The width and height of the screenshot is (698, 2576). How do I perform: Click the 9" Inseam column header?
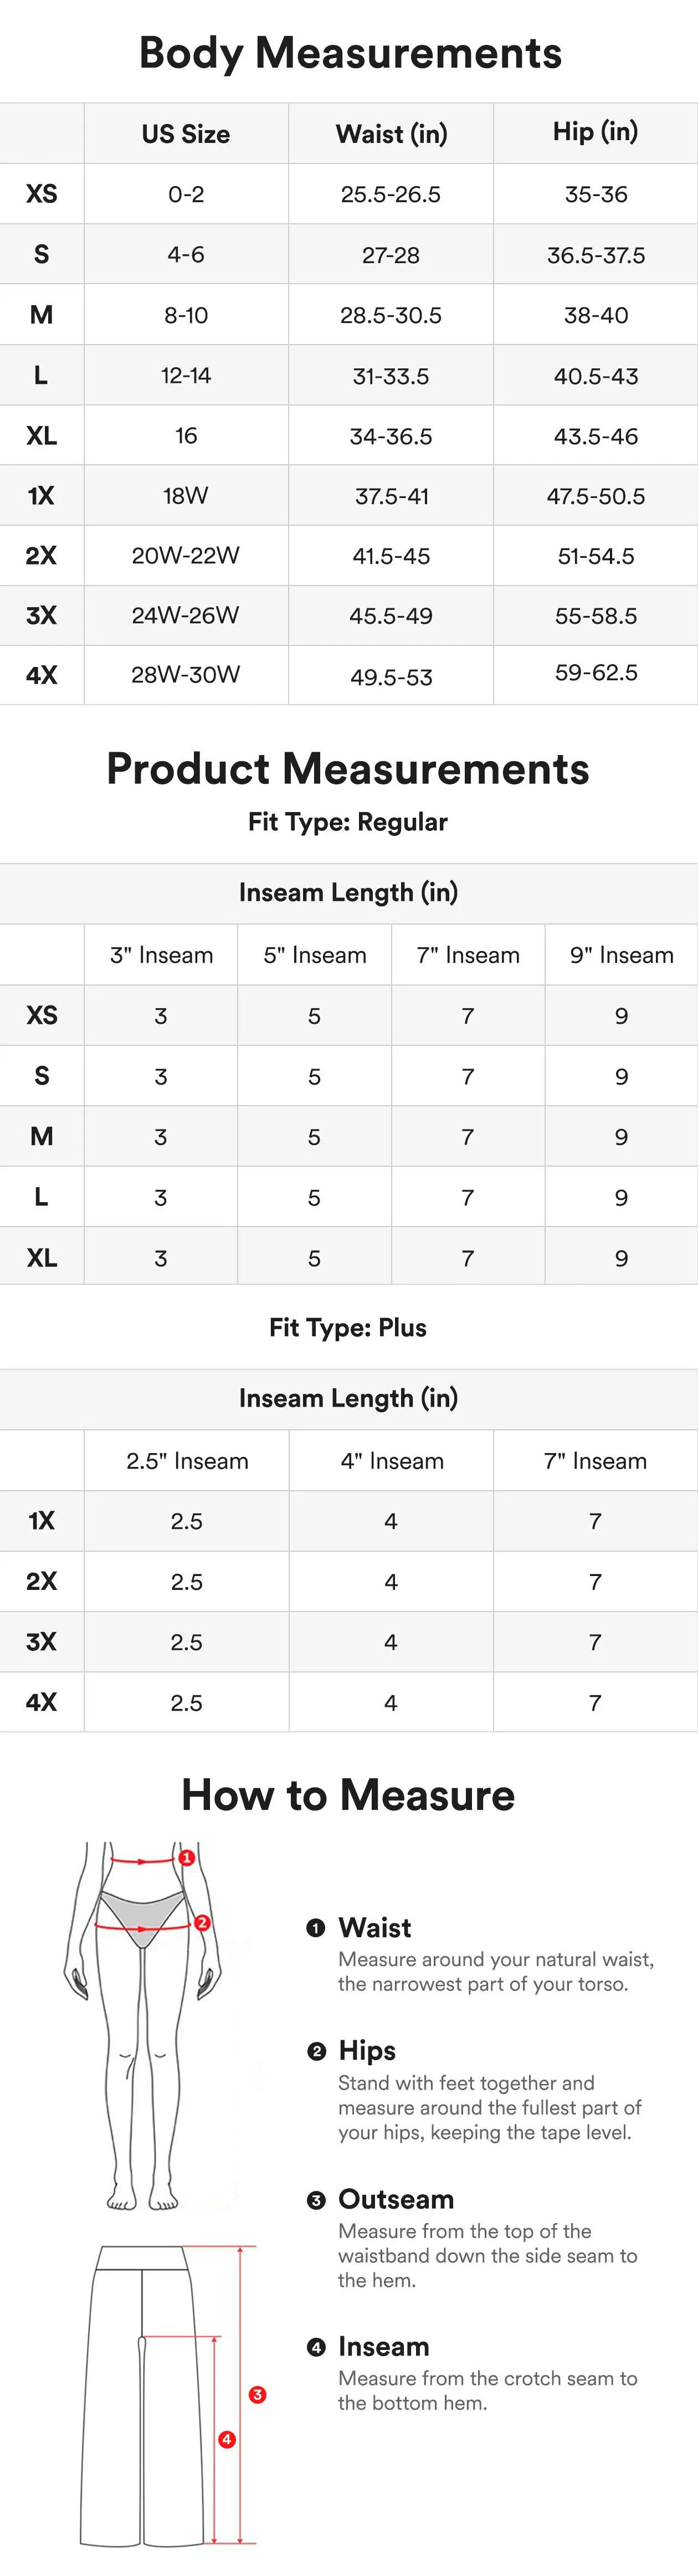(x=621, y=955)
